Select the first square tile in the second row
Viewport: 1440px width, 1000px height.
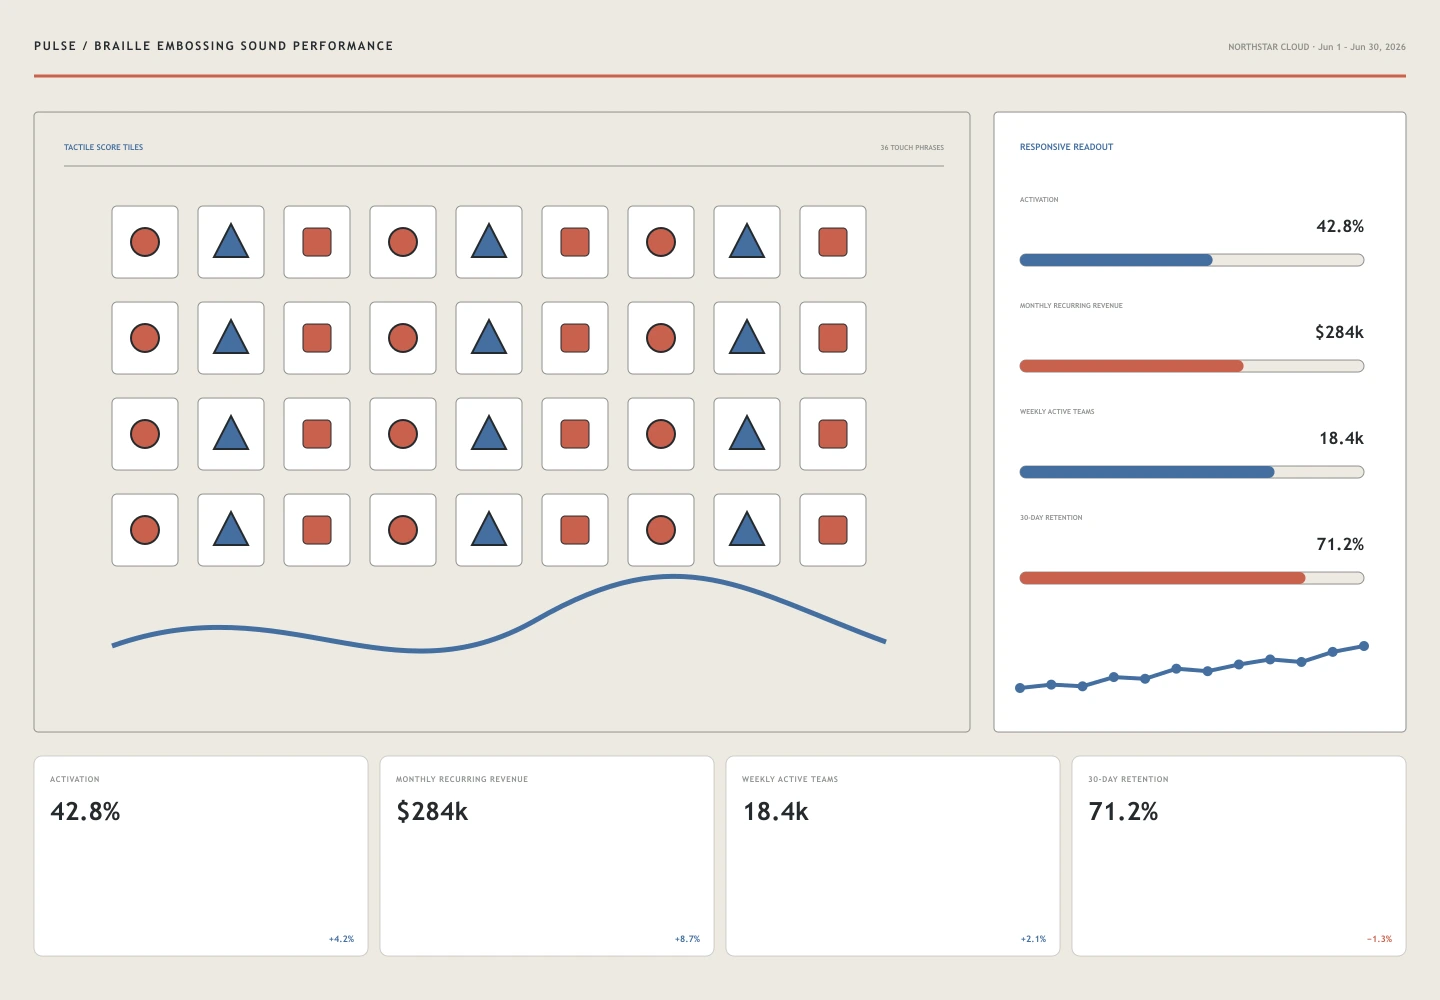click(317, 338)
